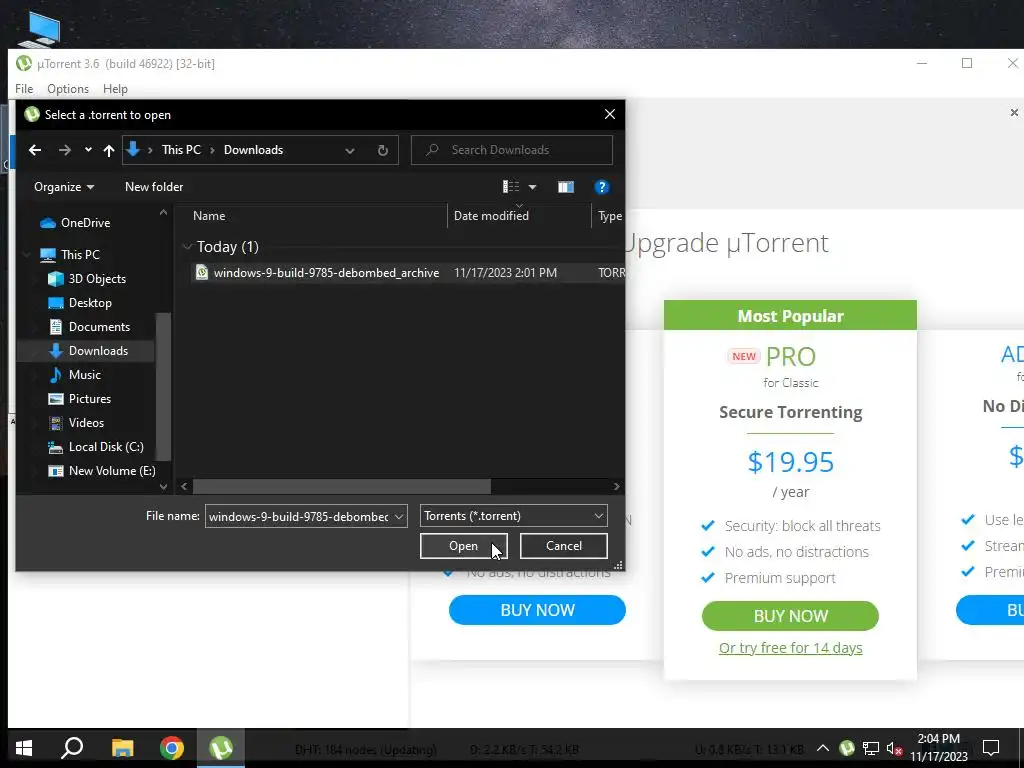This screenshot has width=1024, height=768.
Task: Click µTorrent icon in system tray
Action: point(847,748)
